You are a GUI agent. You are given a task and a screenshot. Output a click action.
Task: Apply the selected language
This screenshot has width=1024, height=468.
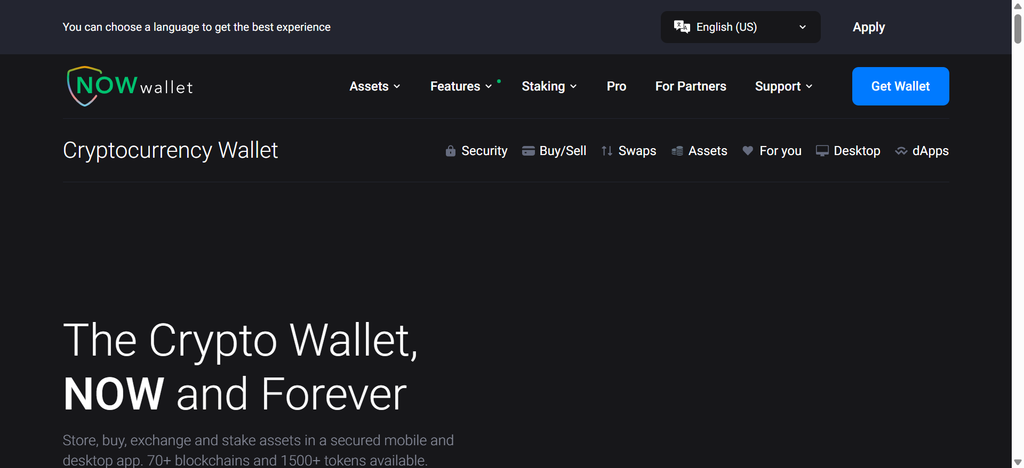(x=869, y=27)
